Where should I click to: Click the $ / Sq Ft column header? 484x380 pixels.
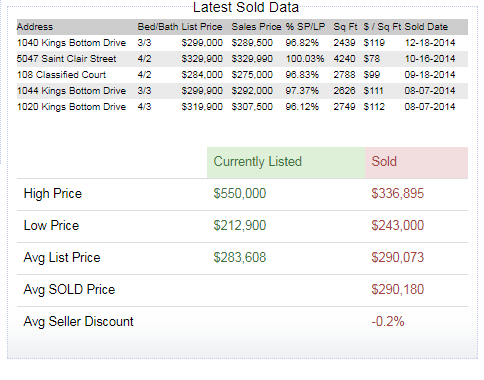tap(382, 27)
